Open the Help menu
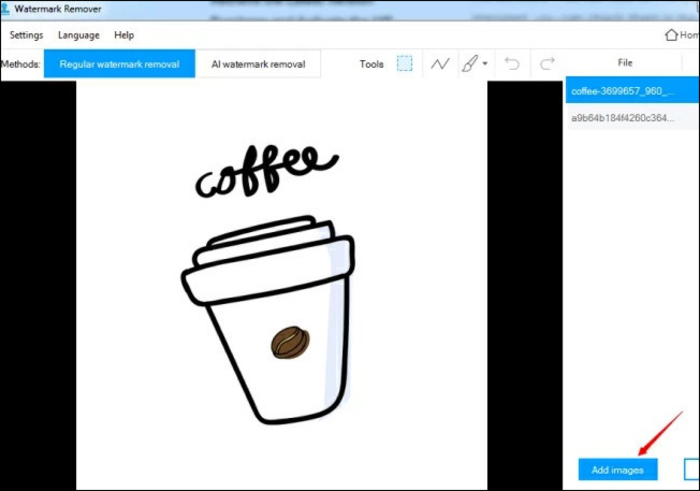The width and height of the screenshot is (700, 491). tap(124, 35)
